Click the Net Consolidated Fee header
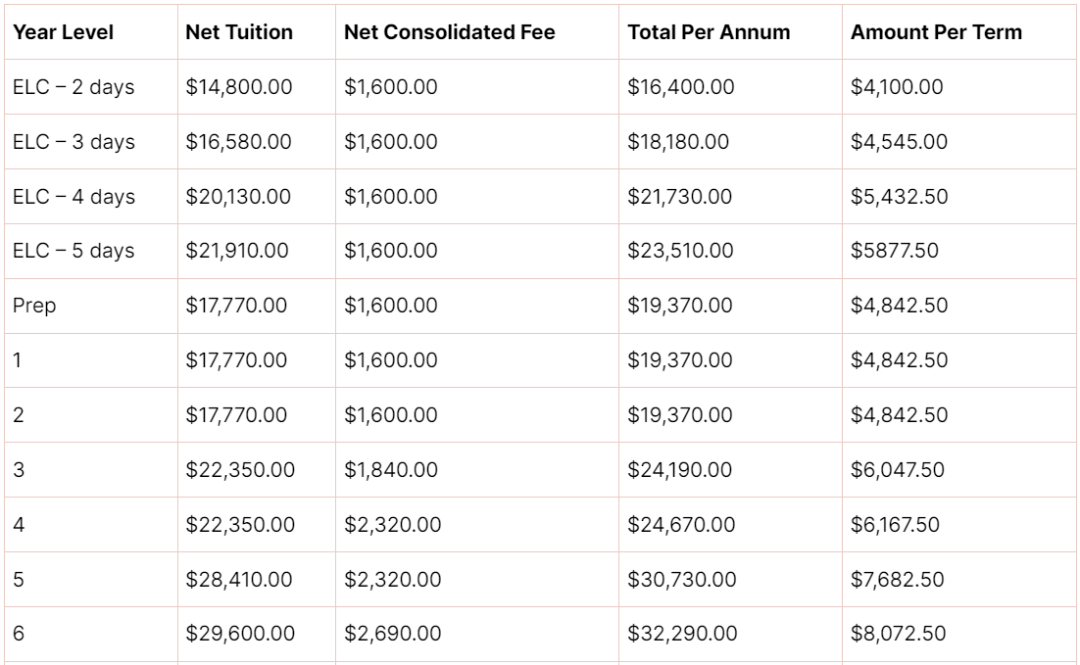 (x=449, y=32)
